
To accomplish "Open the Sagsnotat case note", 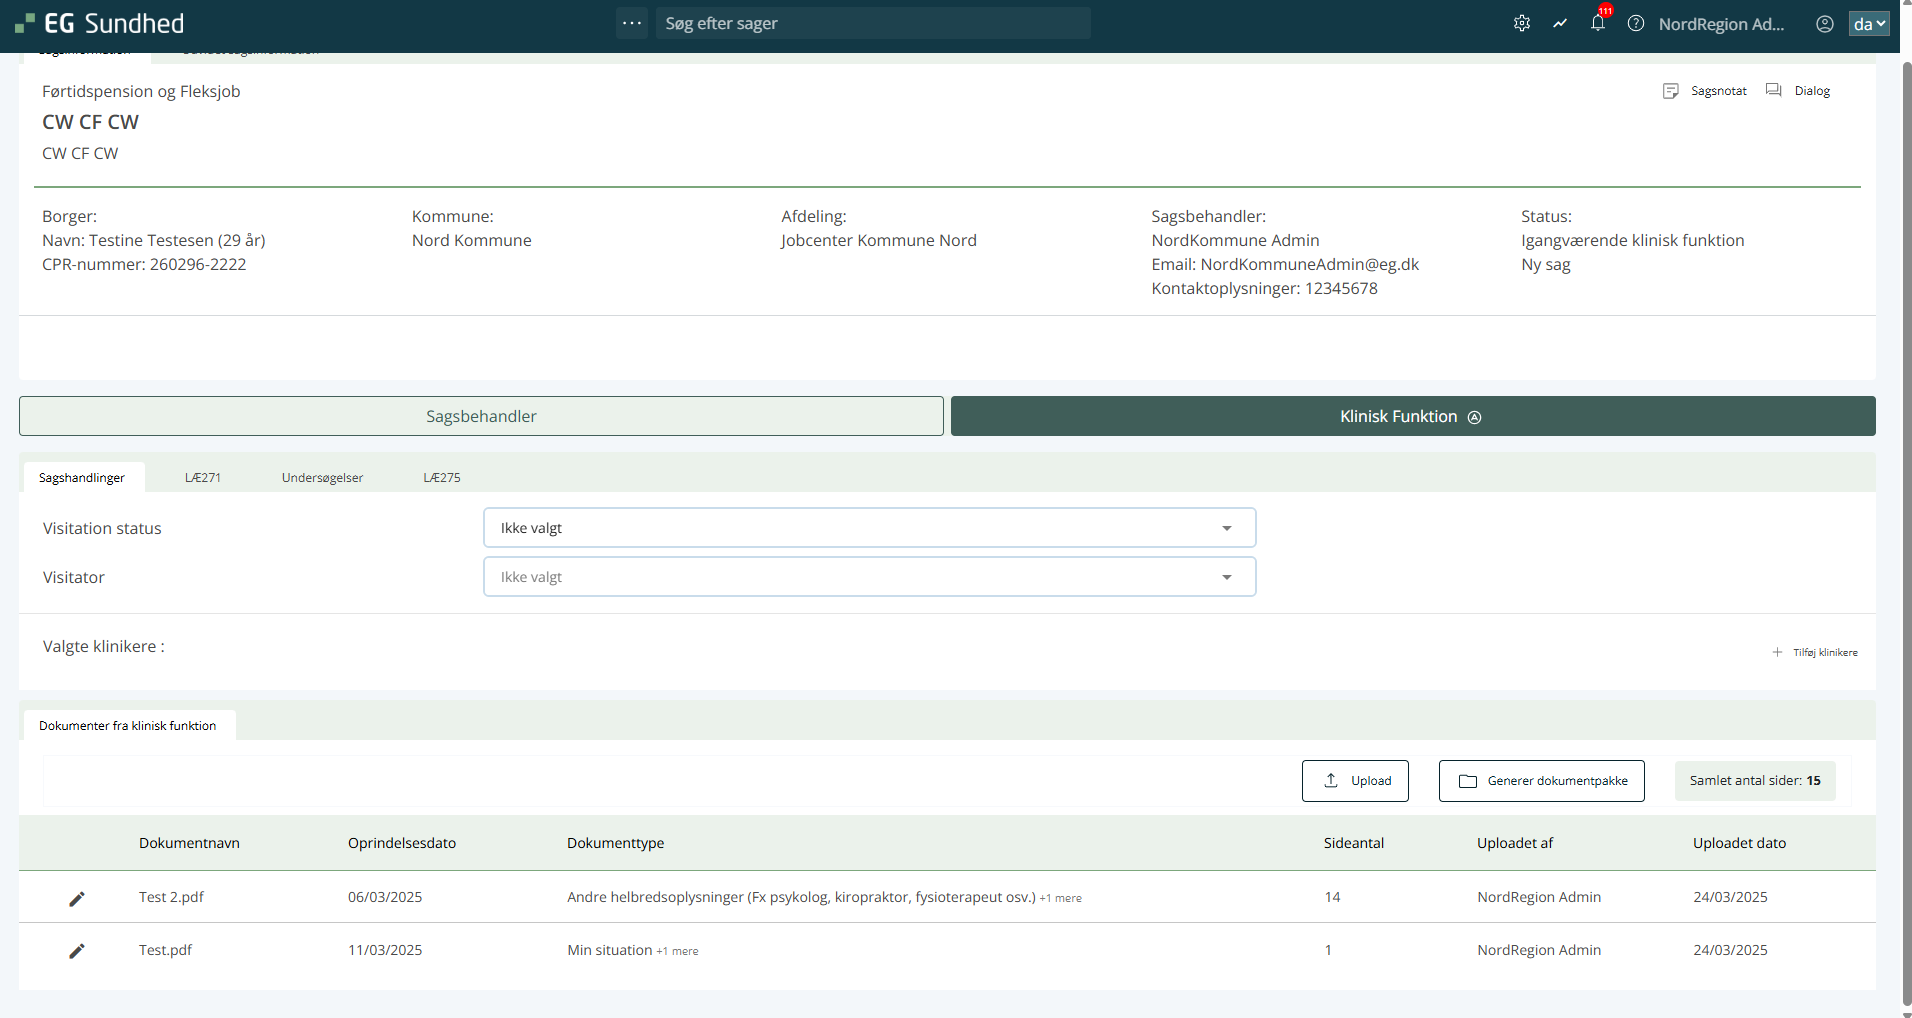I will click(x=1705, y=91).
